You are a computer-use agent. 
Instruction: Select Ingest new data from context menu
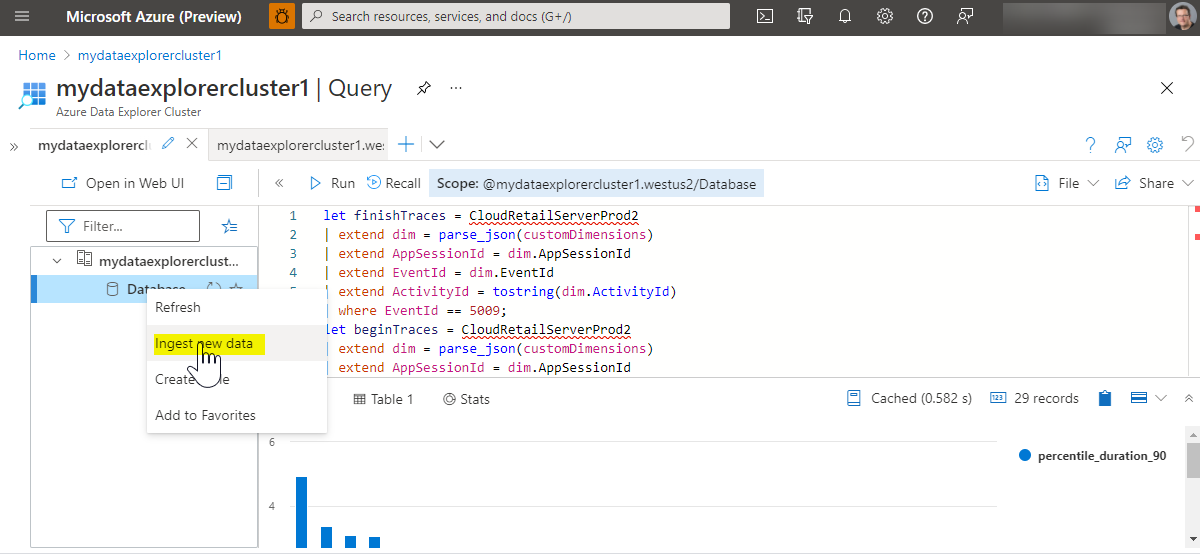coord(204,343)
